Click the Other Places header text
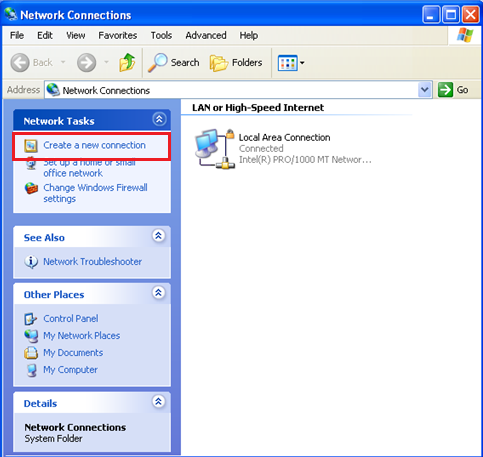 54,295
